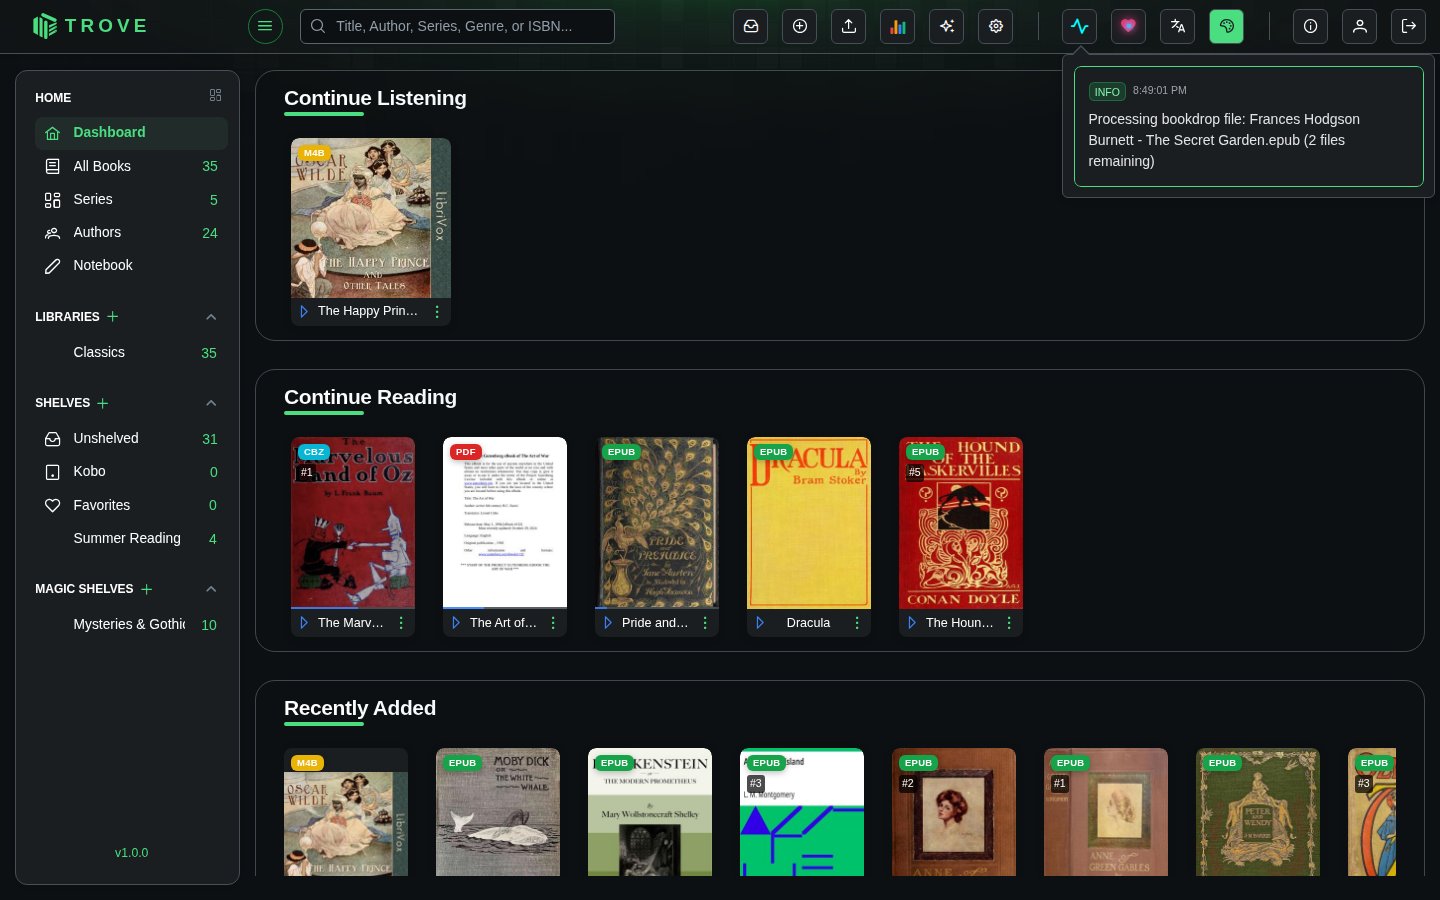Open the Unshelved shelf
Screen dimensions: 1440x900
[x=131, y=439]
